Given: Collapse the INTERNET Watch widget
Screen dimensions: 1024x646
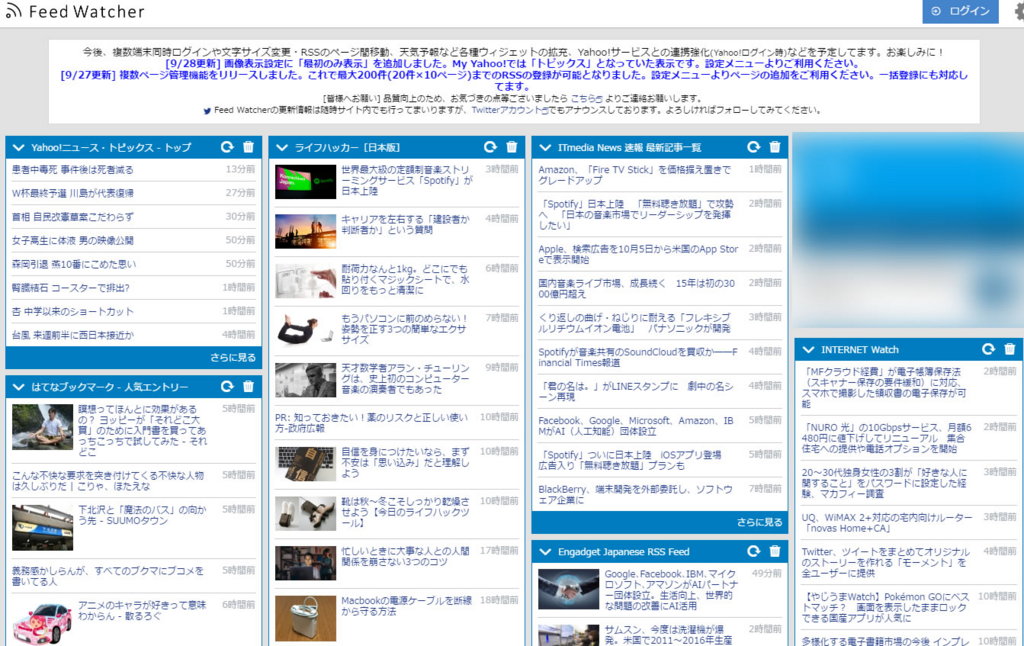Looking at the screenshot, I should [x=808, y=349].
